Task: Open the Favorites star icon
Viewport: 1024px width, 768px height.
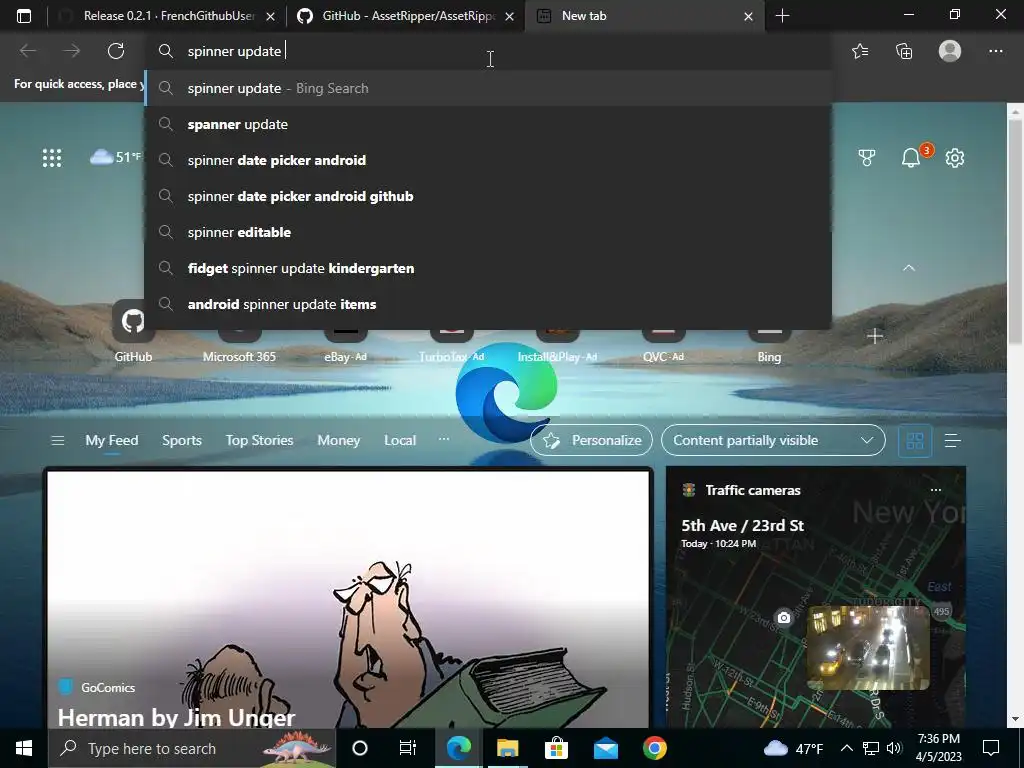Action: [860, 51]
